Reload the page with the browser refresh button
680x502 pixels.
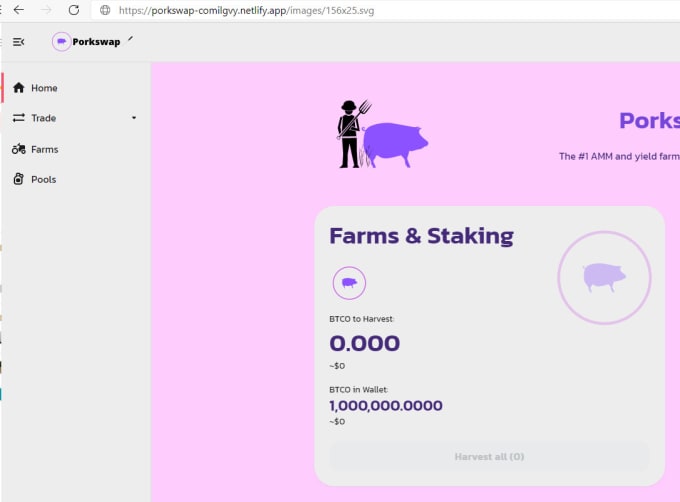pos(74,10)
